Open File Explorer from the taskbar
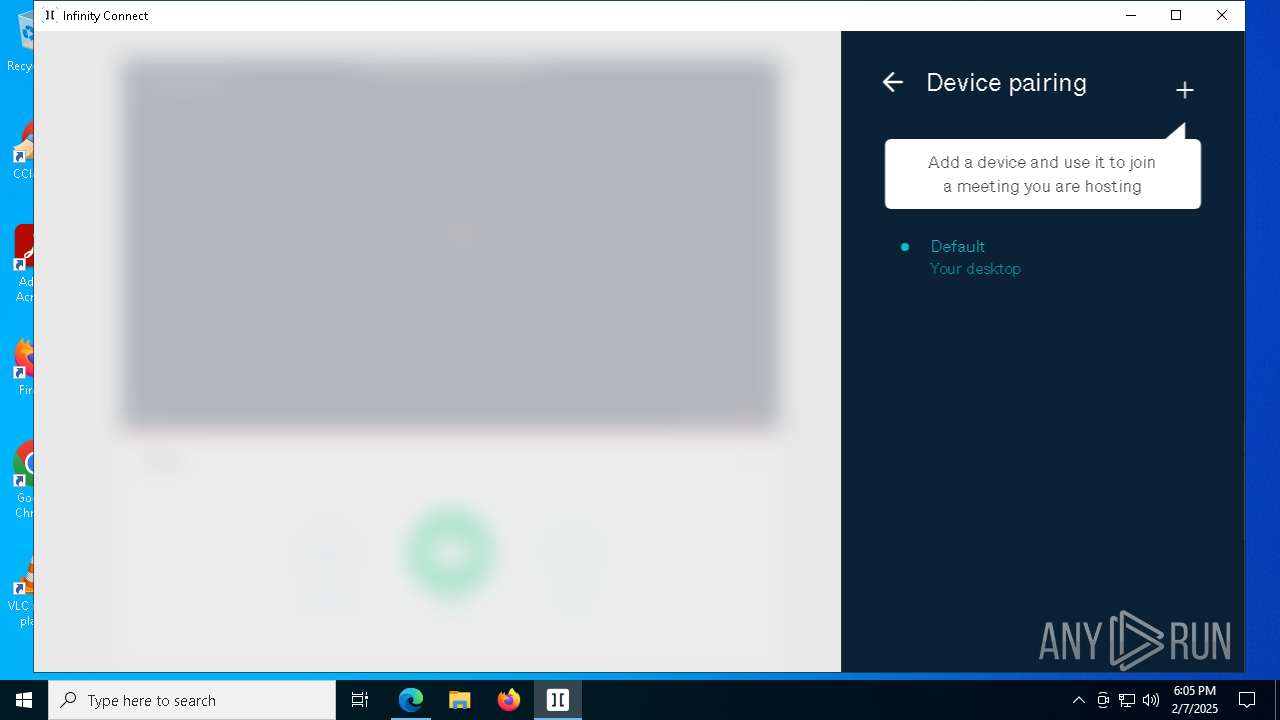This screenshot has height=720, width=1280. (x=460, y=700)
